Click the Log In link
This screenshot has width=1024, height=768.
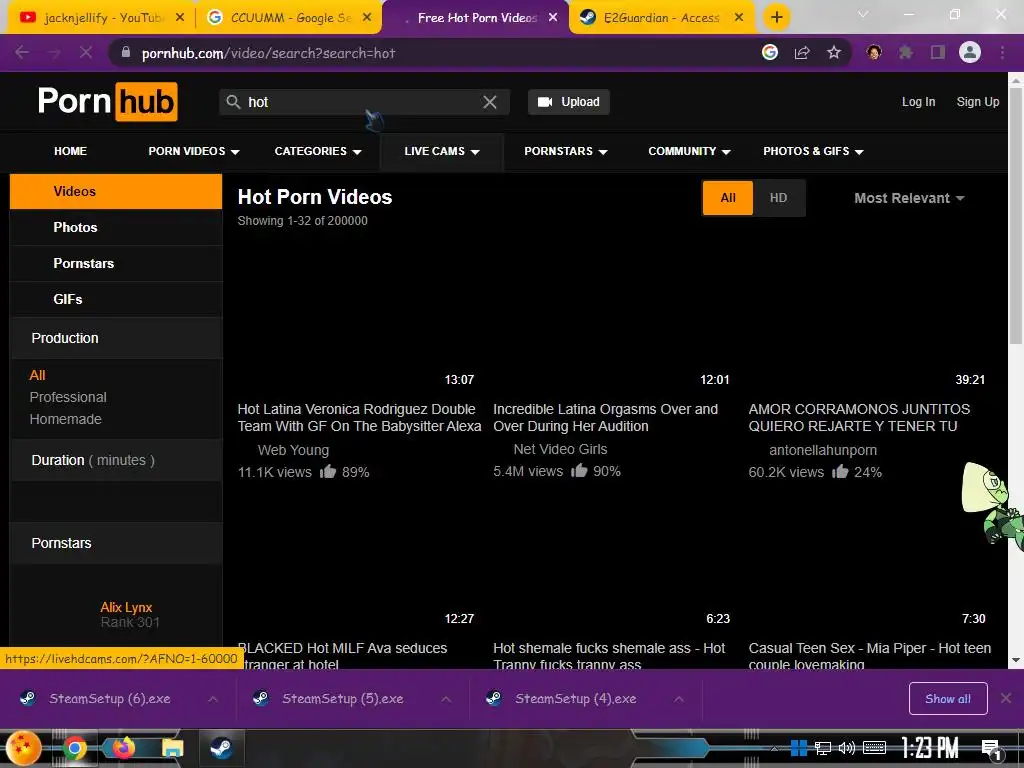coord(918,102)
